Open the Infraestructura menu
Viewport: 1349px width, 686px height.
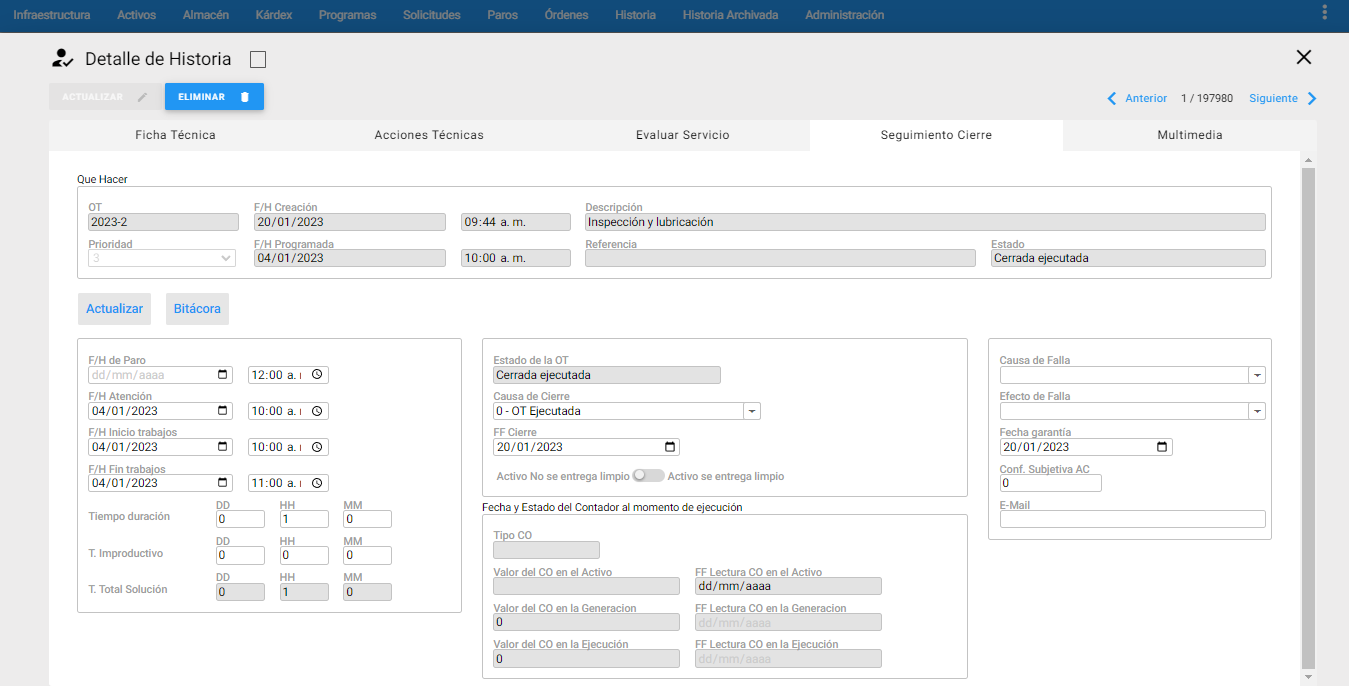(52, 15)
